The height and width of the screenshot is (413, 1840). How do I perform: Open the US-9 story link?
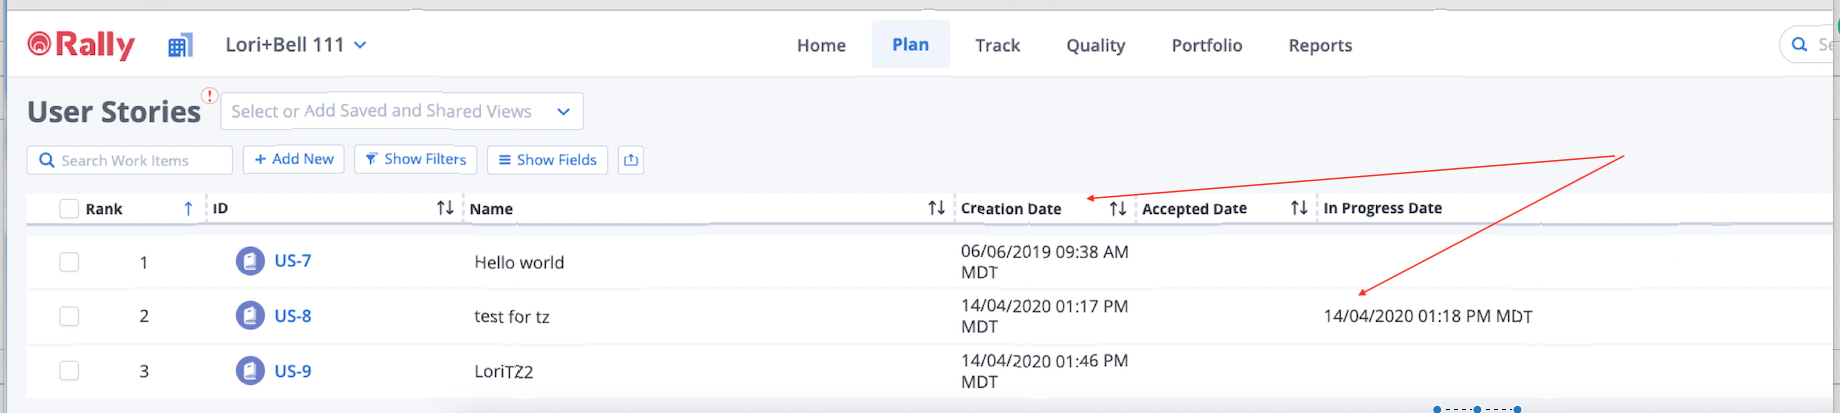pyautogui.click(x=293, y=371)
